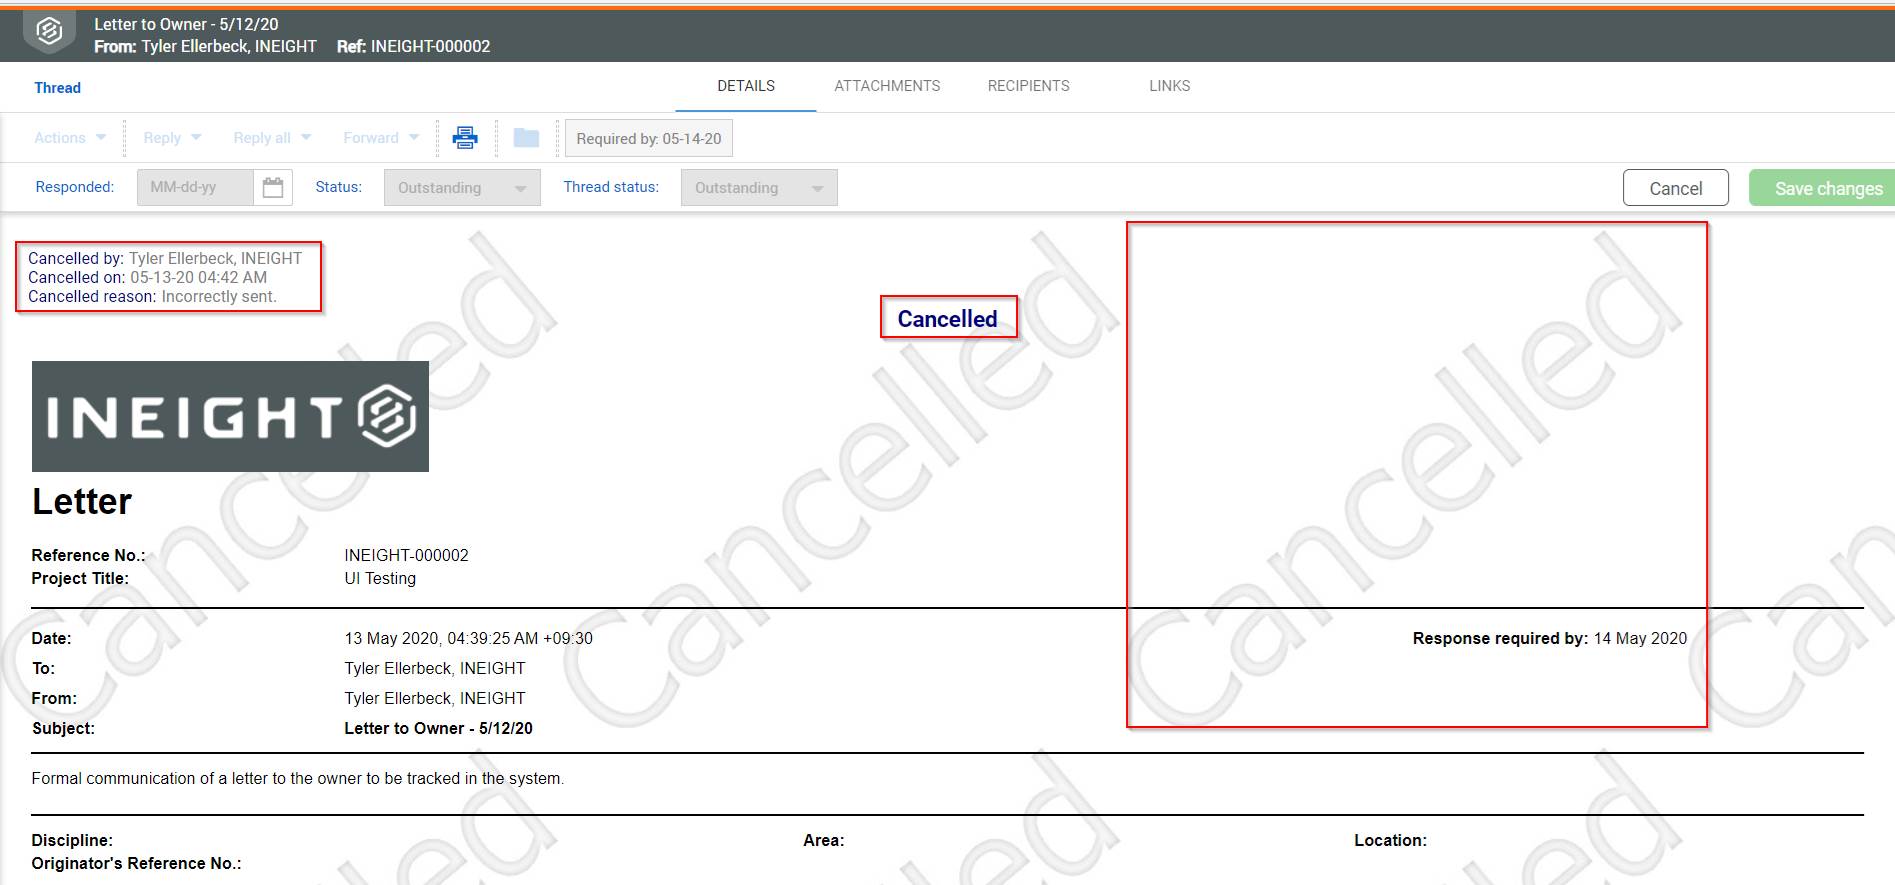
Task: Click the folder icon in toolbar
Action: pyautogui.click(x=526, y=137)
